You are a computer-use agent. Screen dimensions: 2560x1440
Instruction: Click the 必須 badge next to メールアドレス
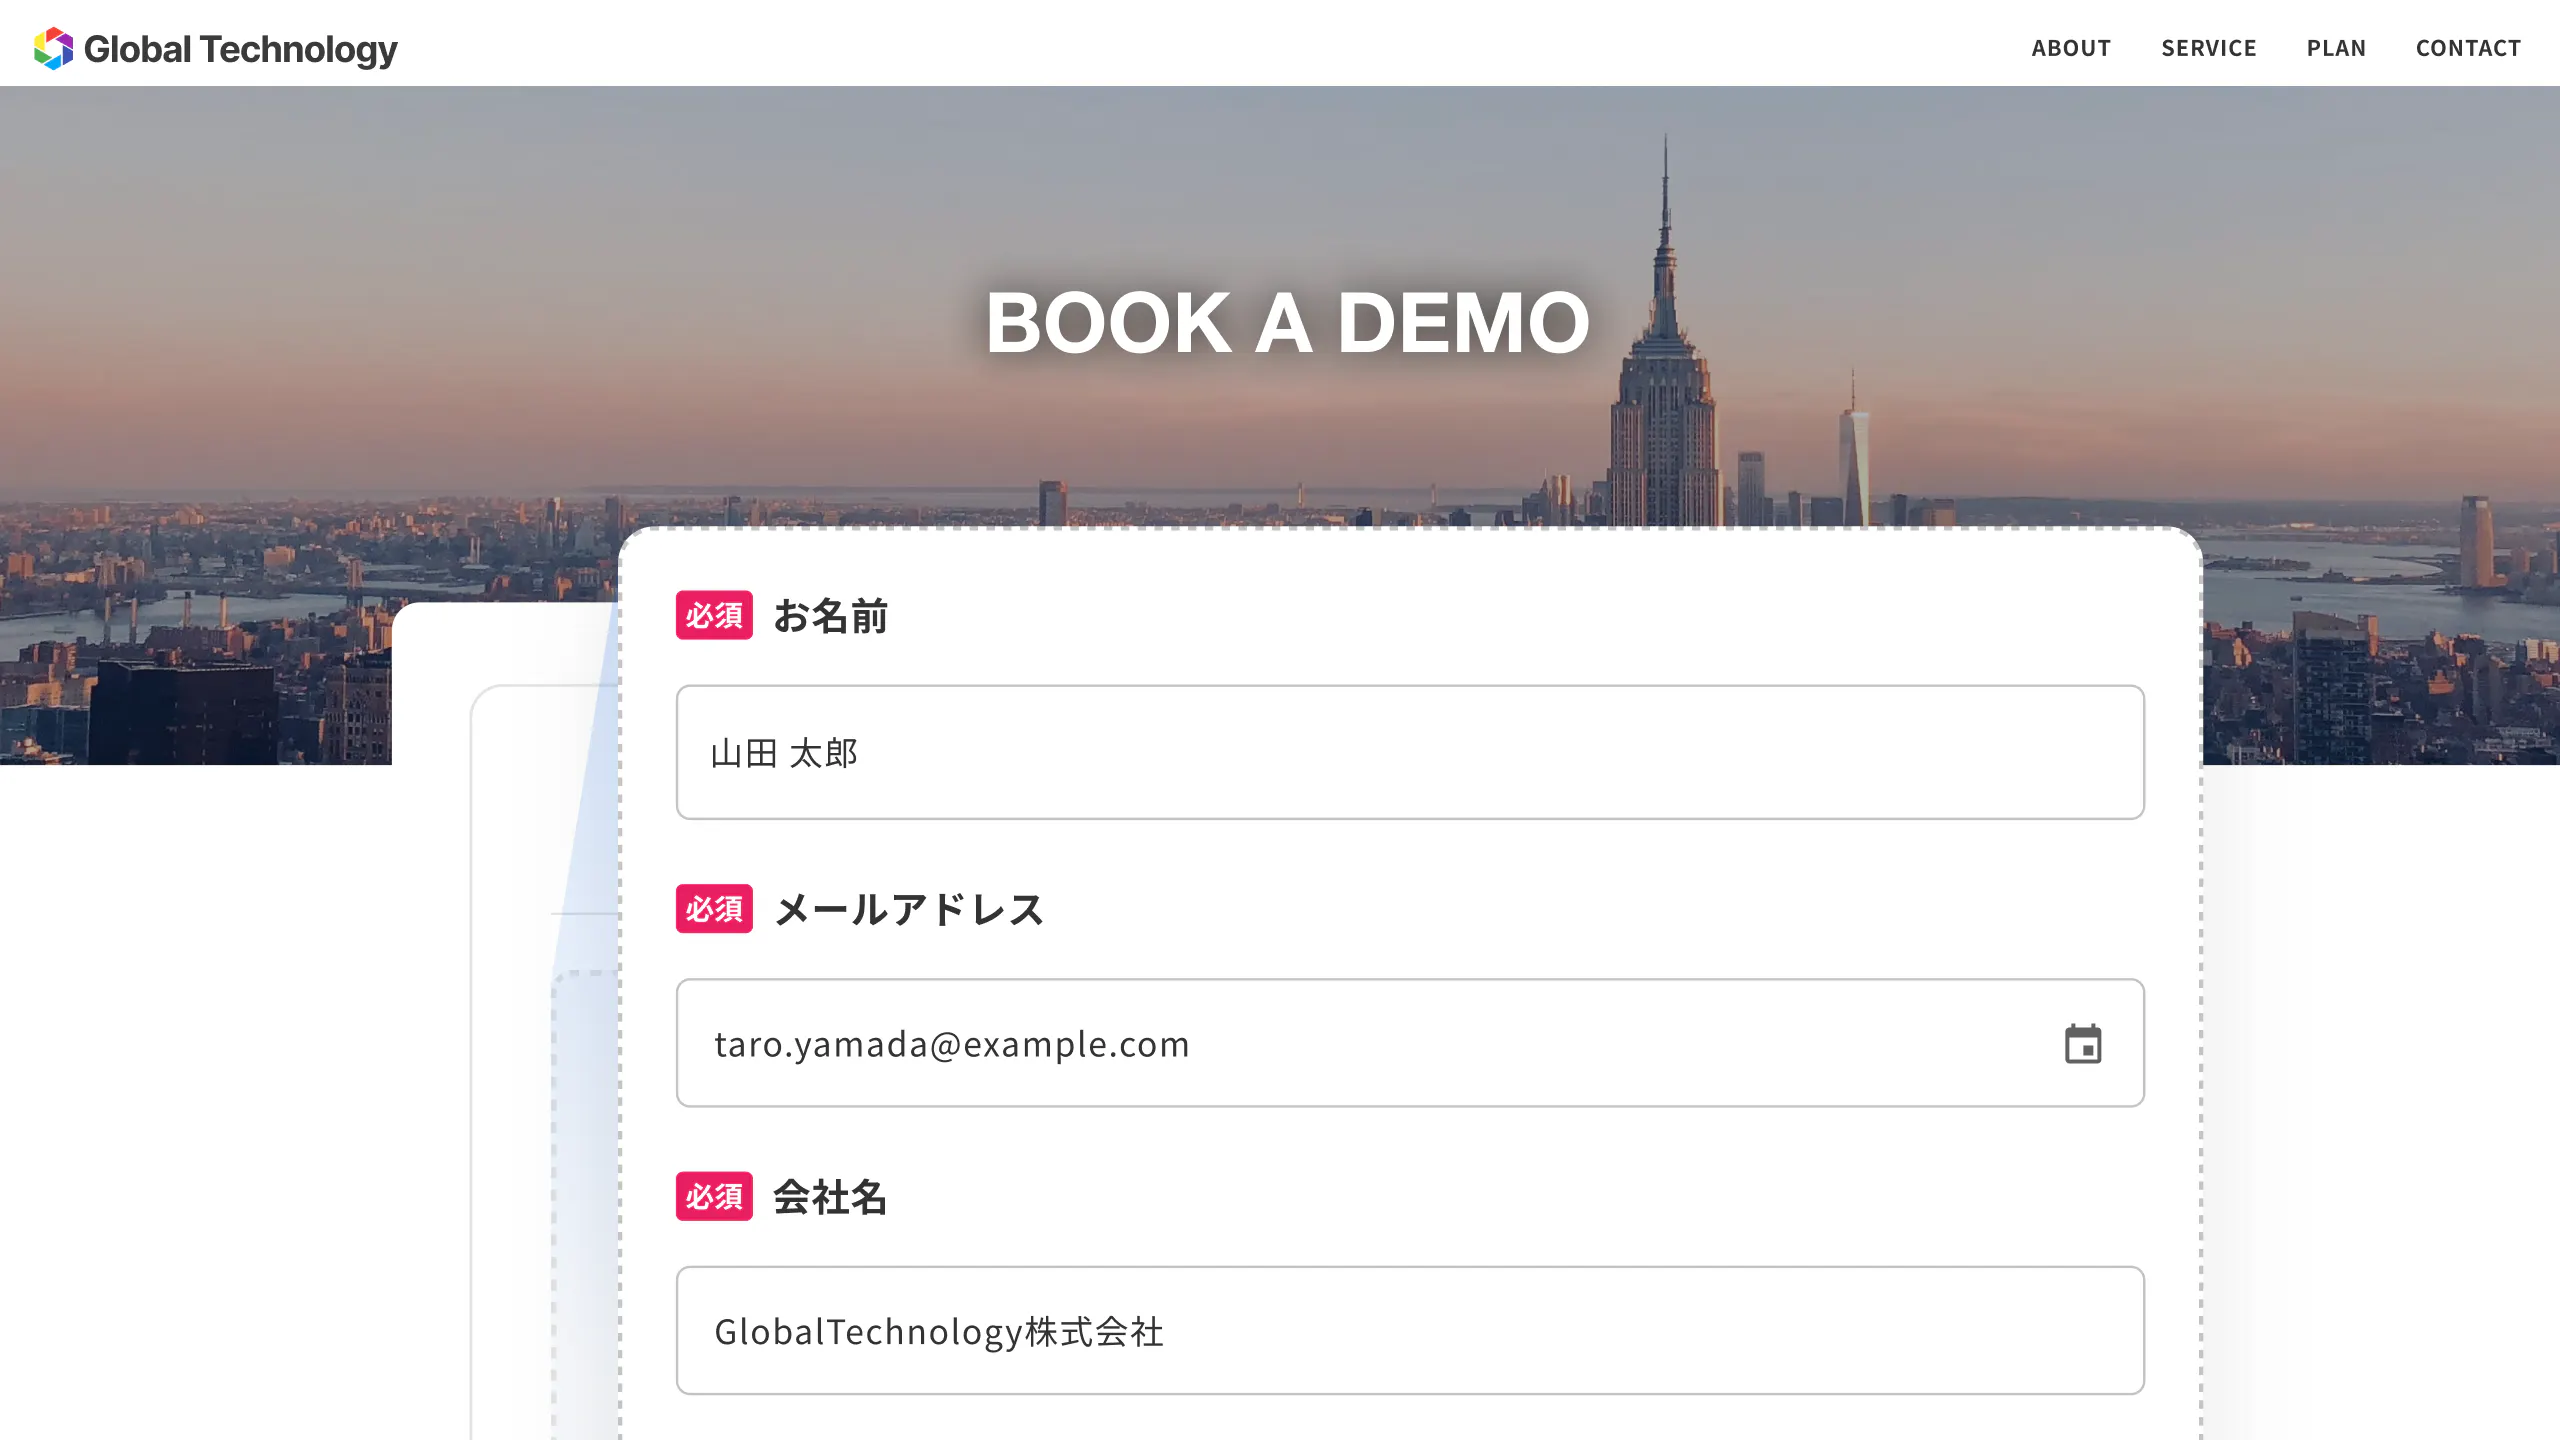(712, 910)
